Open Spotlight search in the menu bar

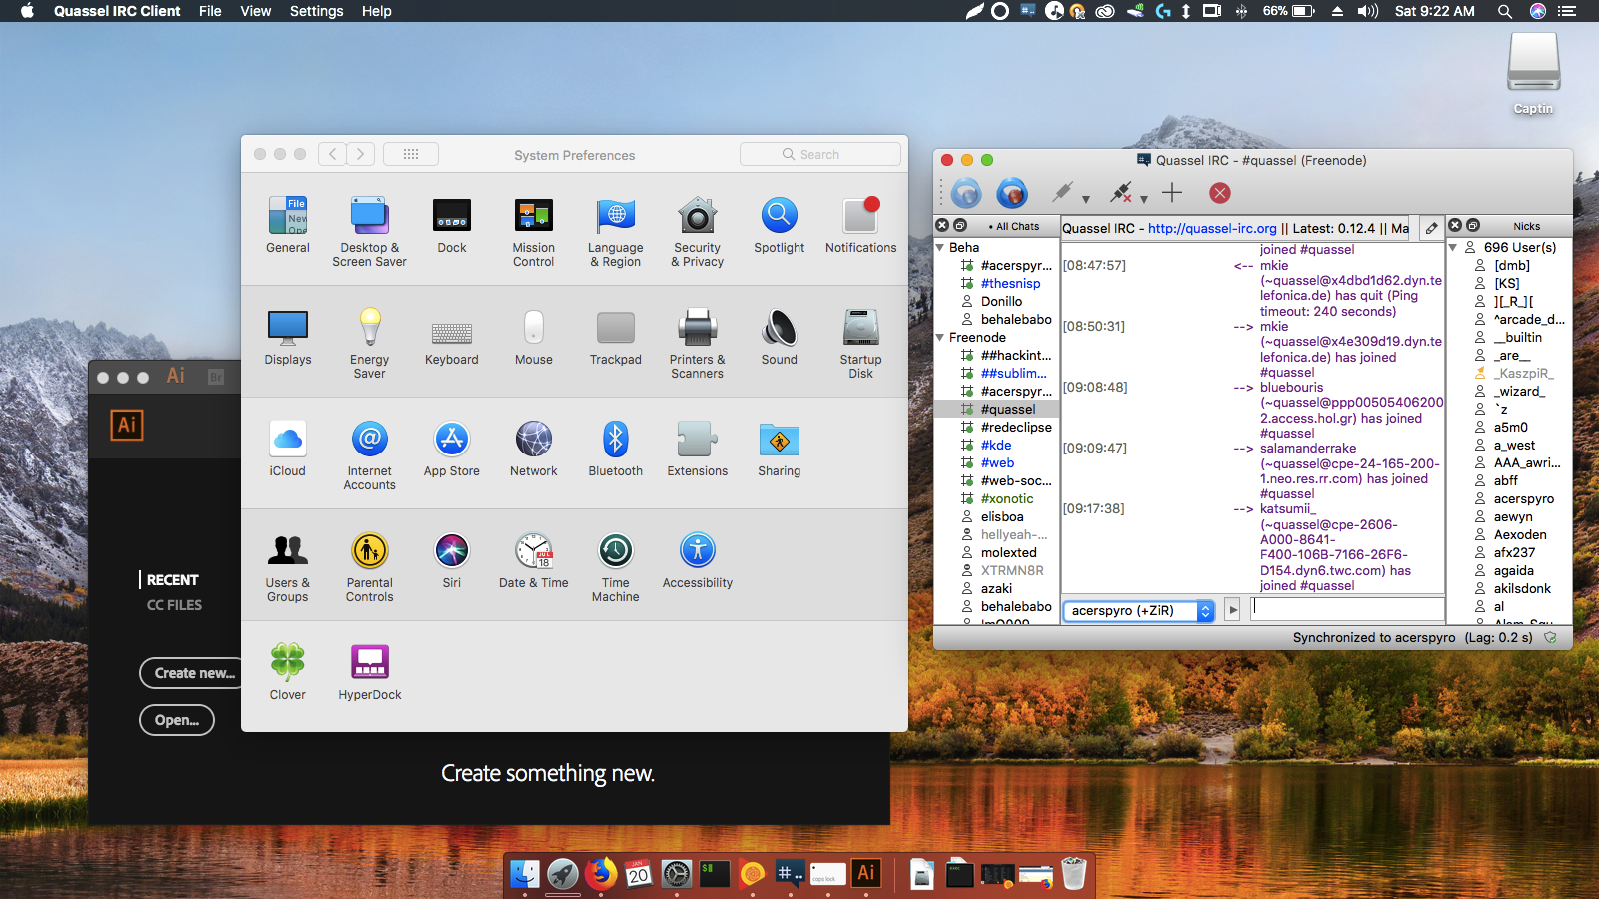tap(1504, 11)
